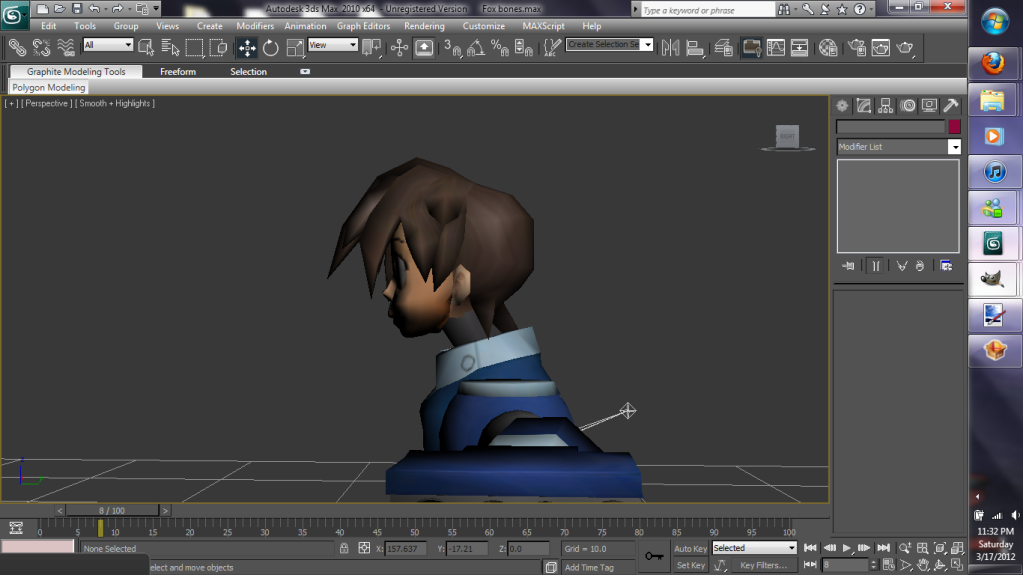
Task: Click the Align tool icon
Action: [x=695, y=48]
